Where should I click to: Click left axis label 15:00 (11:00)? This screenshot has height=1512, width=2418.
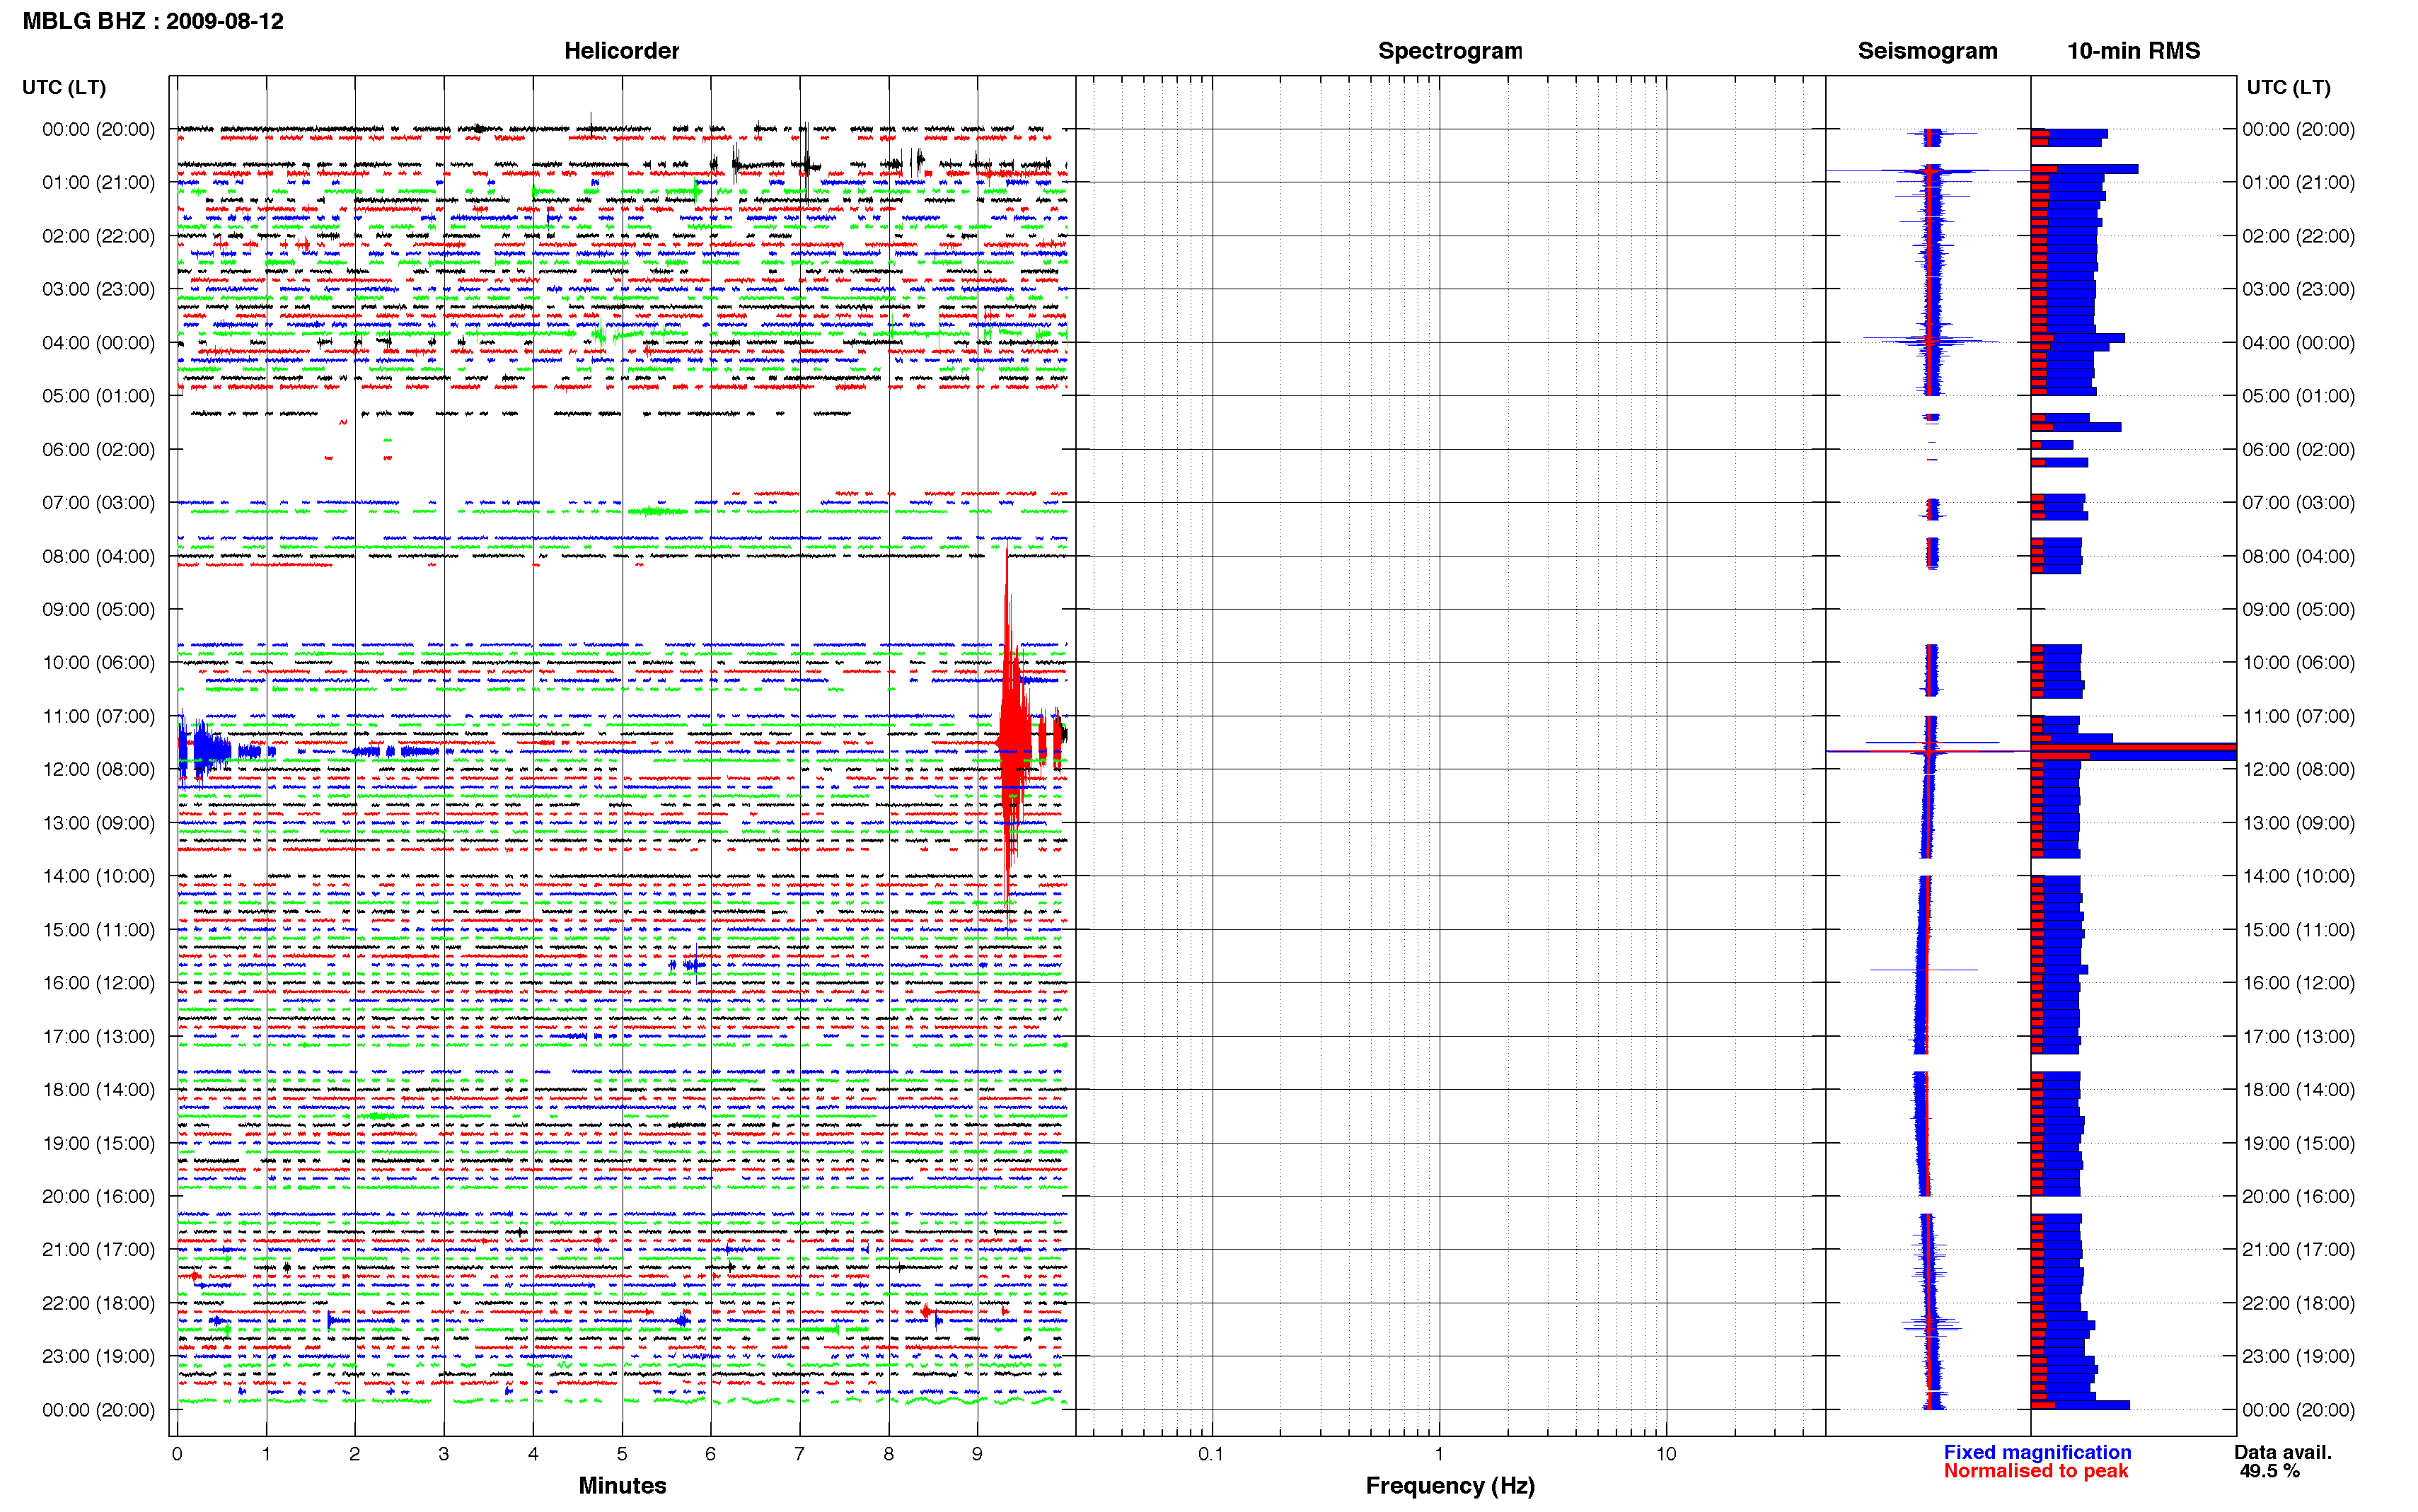pyautogui.click(x=99, y=929)
